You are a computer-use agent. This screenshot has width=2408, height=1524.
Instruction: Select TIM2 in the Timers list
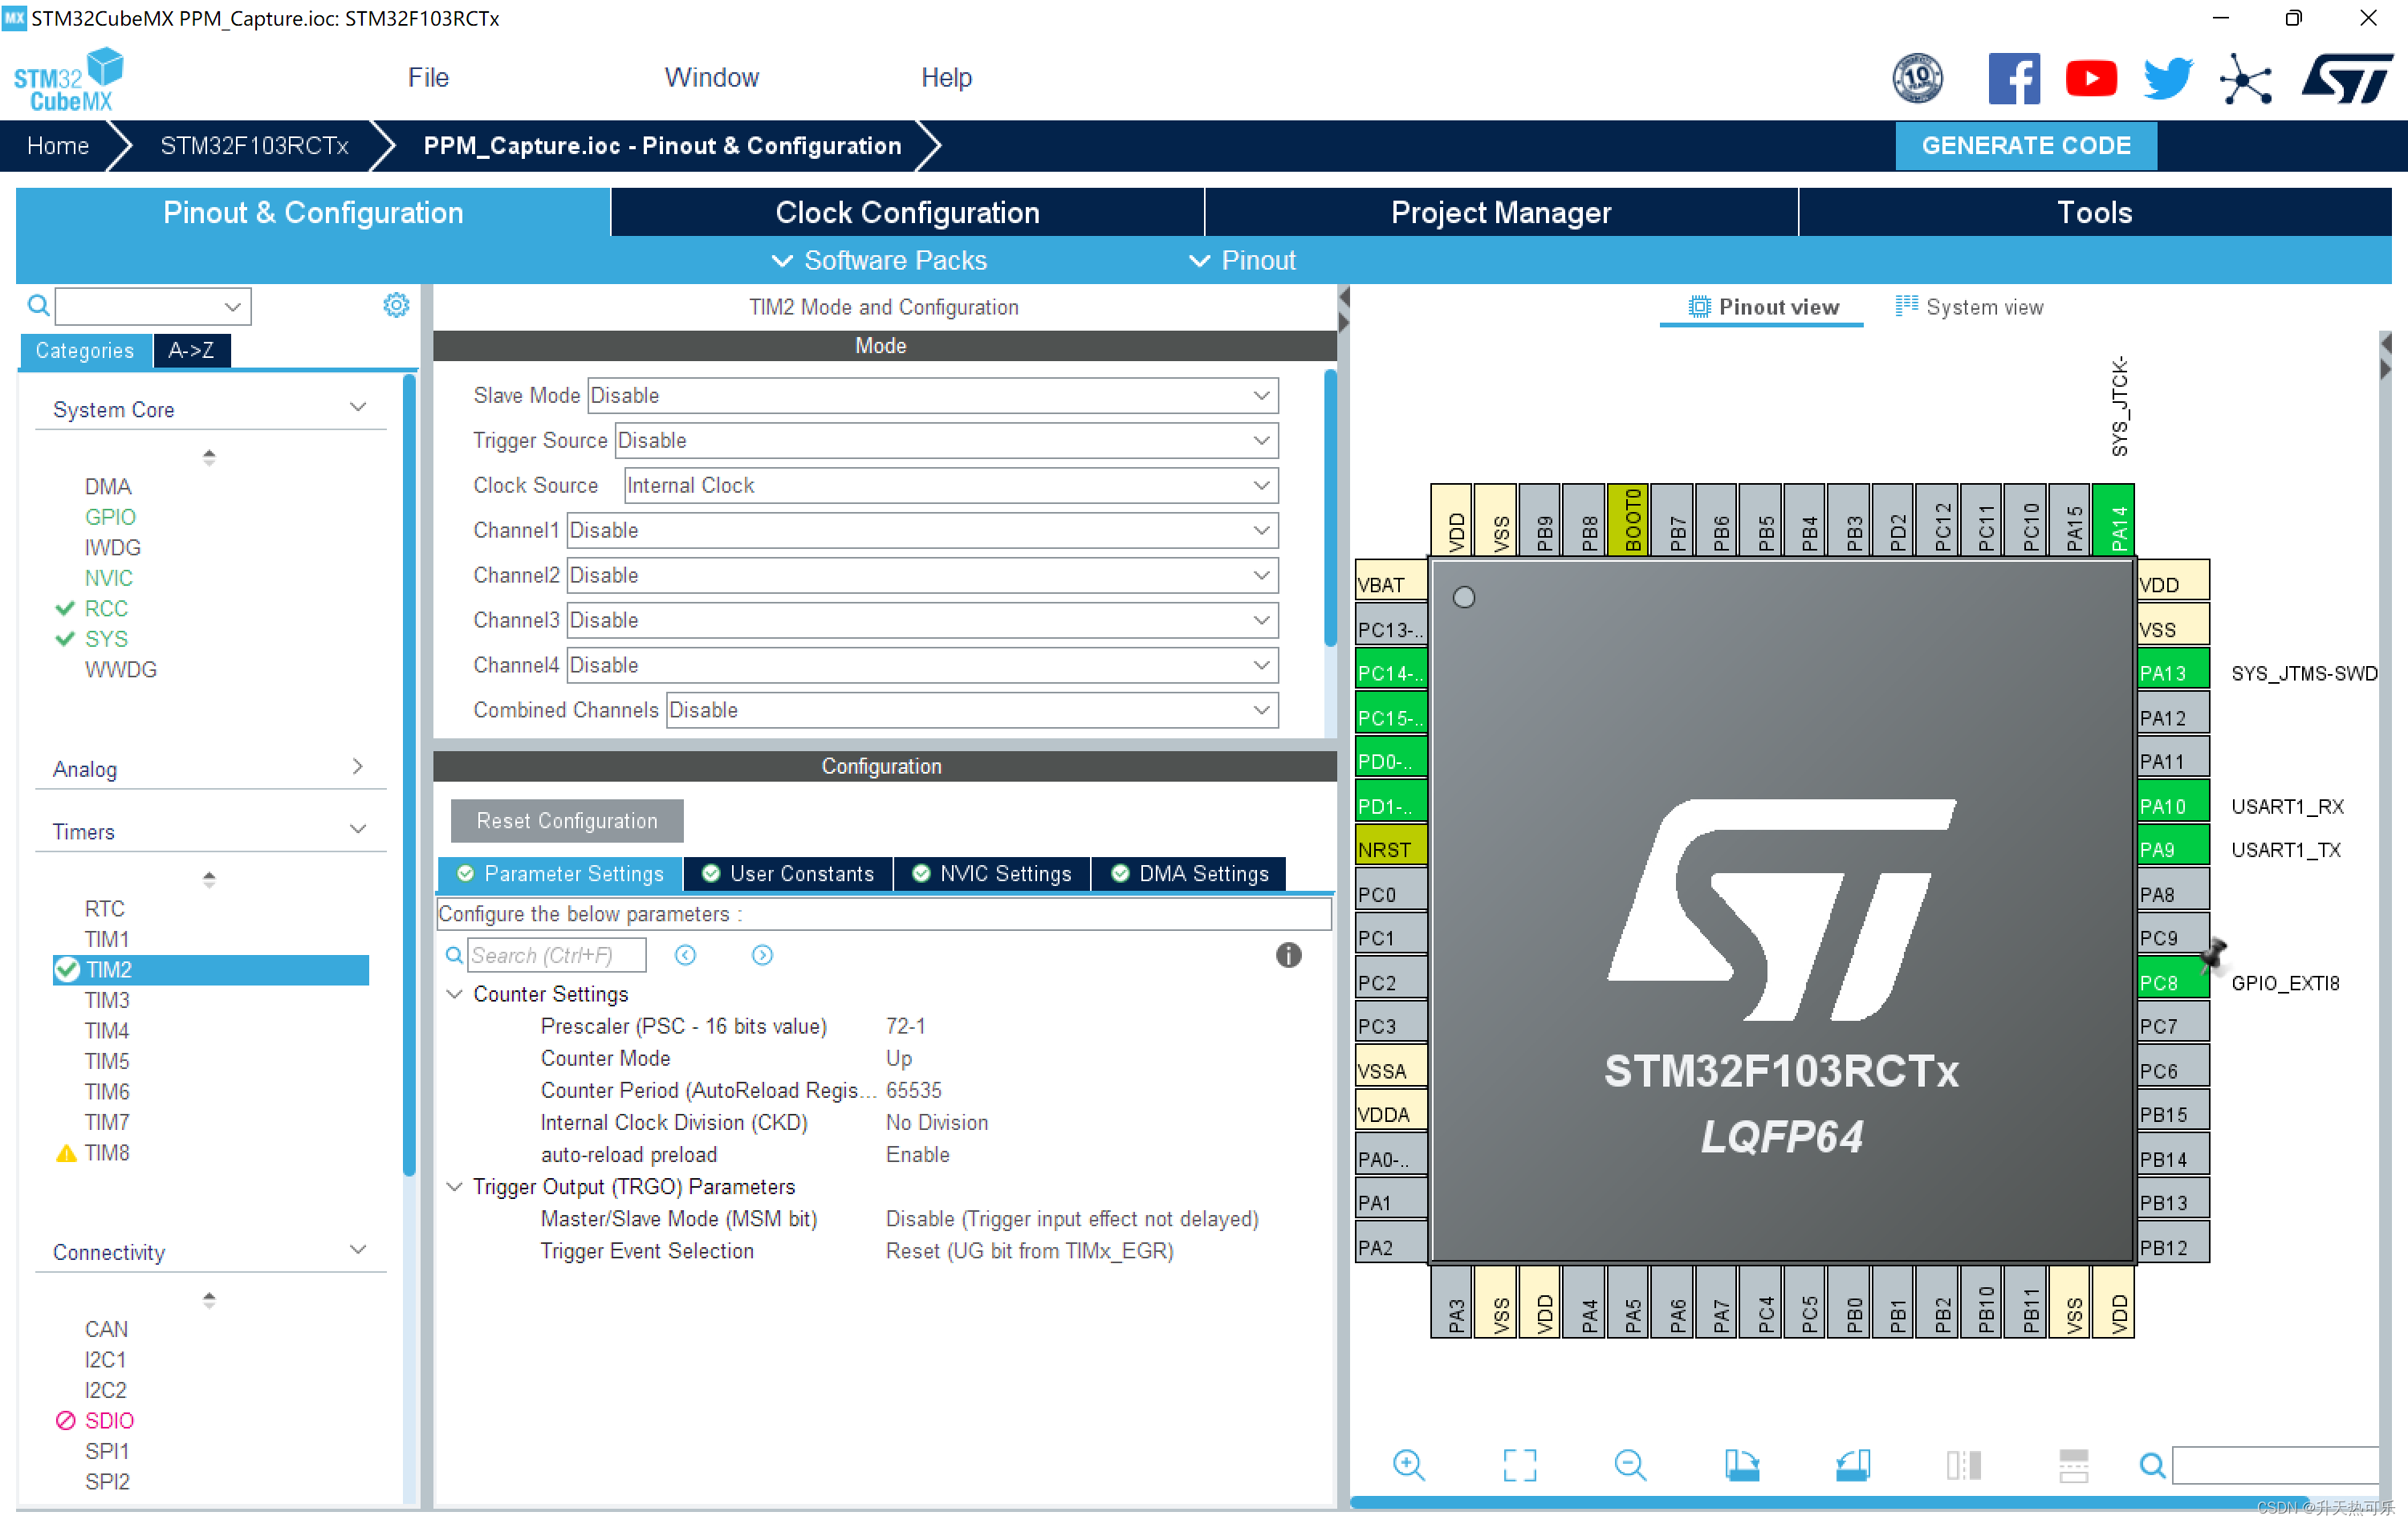click(109, 969)
